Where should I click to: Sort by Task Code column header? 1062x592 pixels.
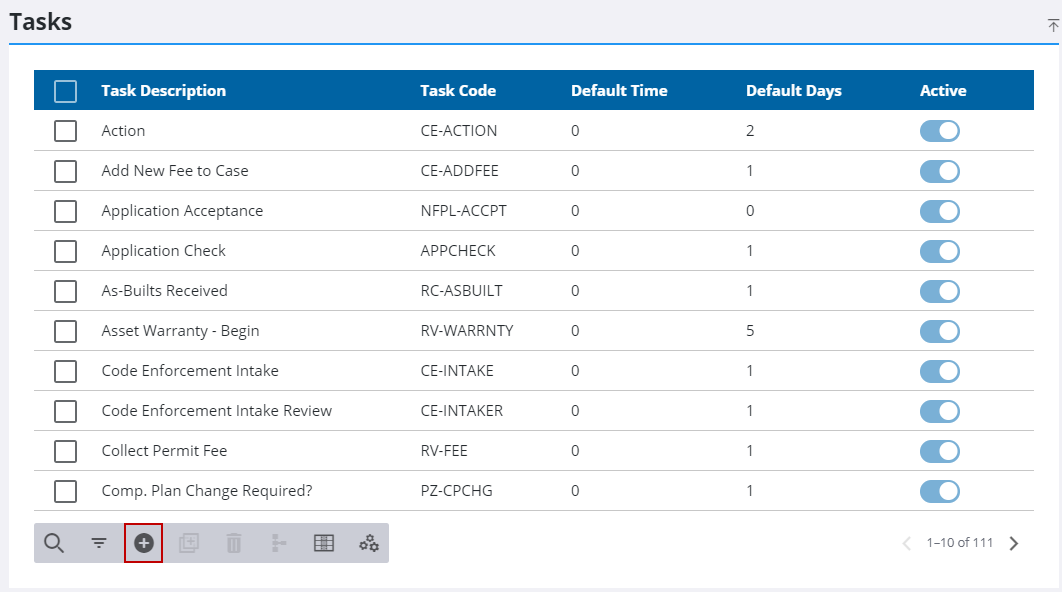point(458,91)
